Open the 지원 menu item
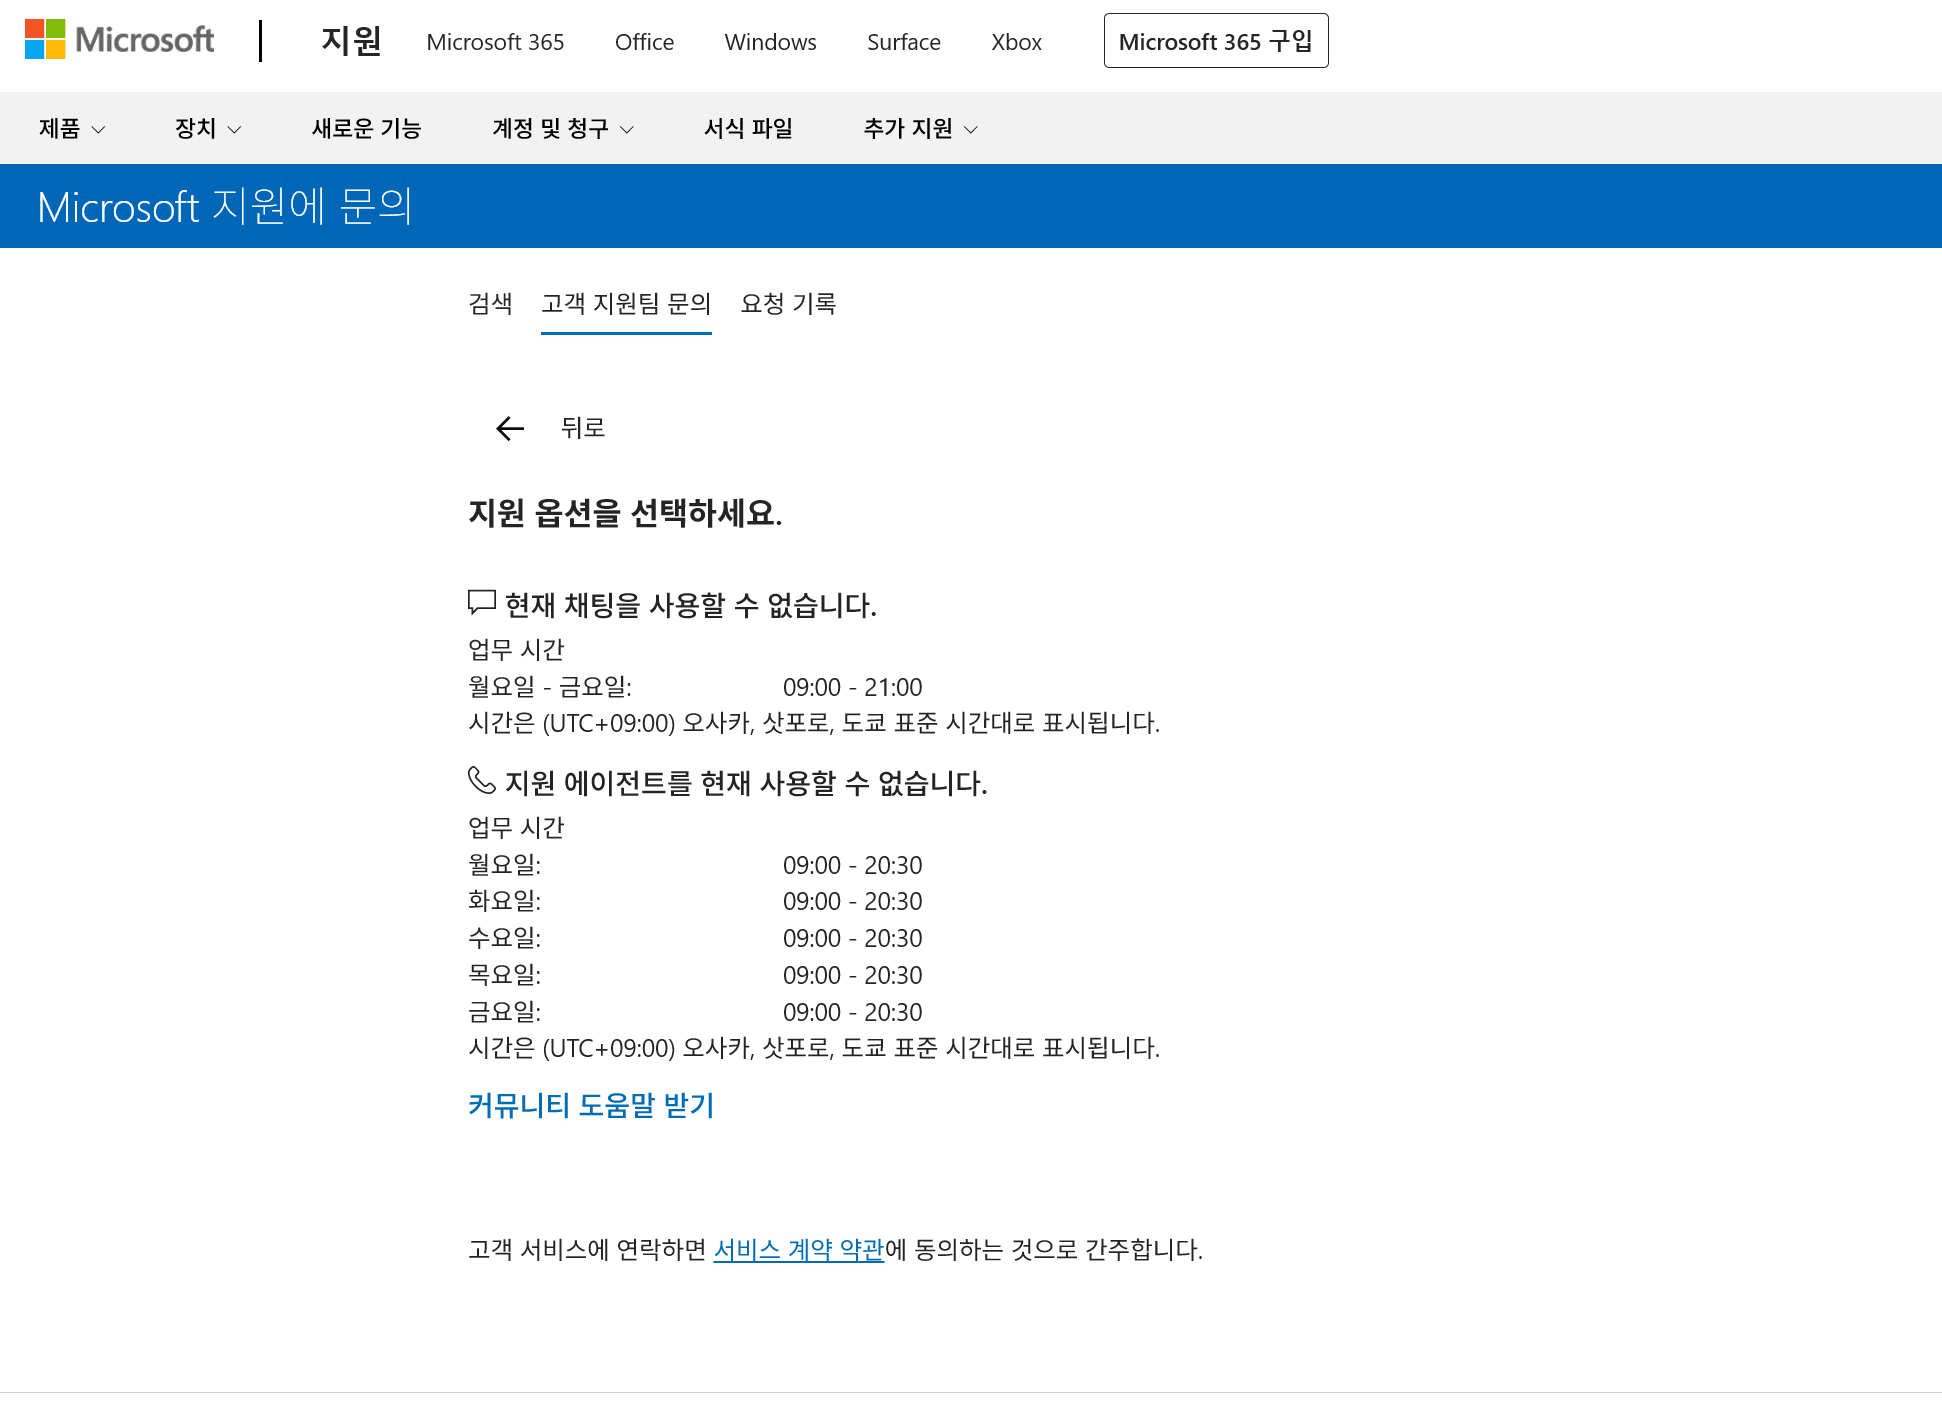Image resolution: width=1942 pixels, height=1402 pixels. (348, 43)
